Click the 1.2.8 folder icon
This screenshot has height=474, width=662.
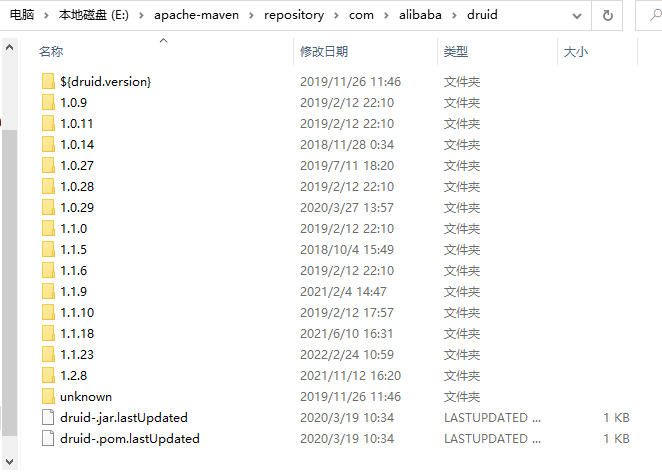point(48,376)
